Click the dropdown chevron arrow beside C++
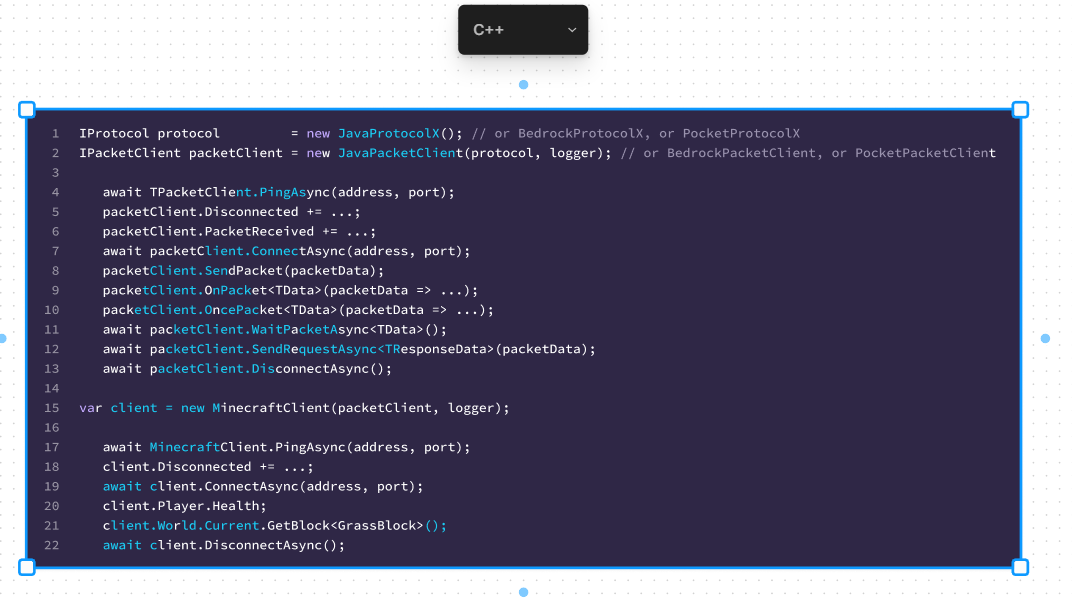This screenshot has height=601, width=1072. (572, 30)
